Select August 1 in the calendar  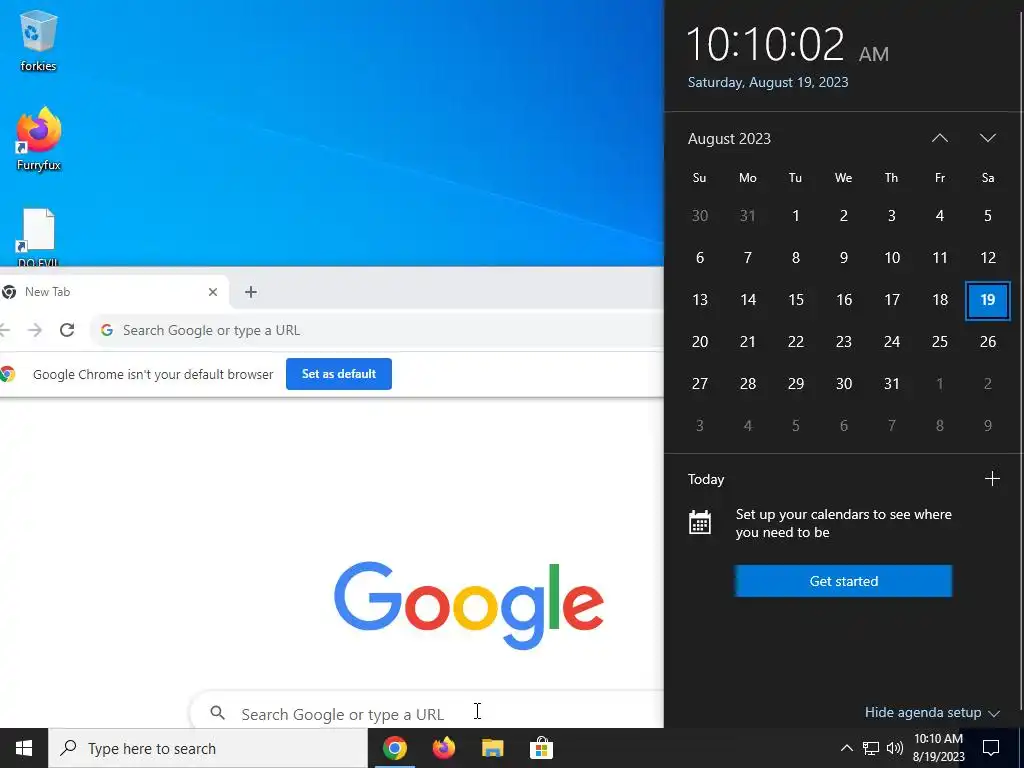pyautogui.click(x=795, y=216)
